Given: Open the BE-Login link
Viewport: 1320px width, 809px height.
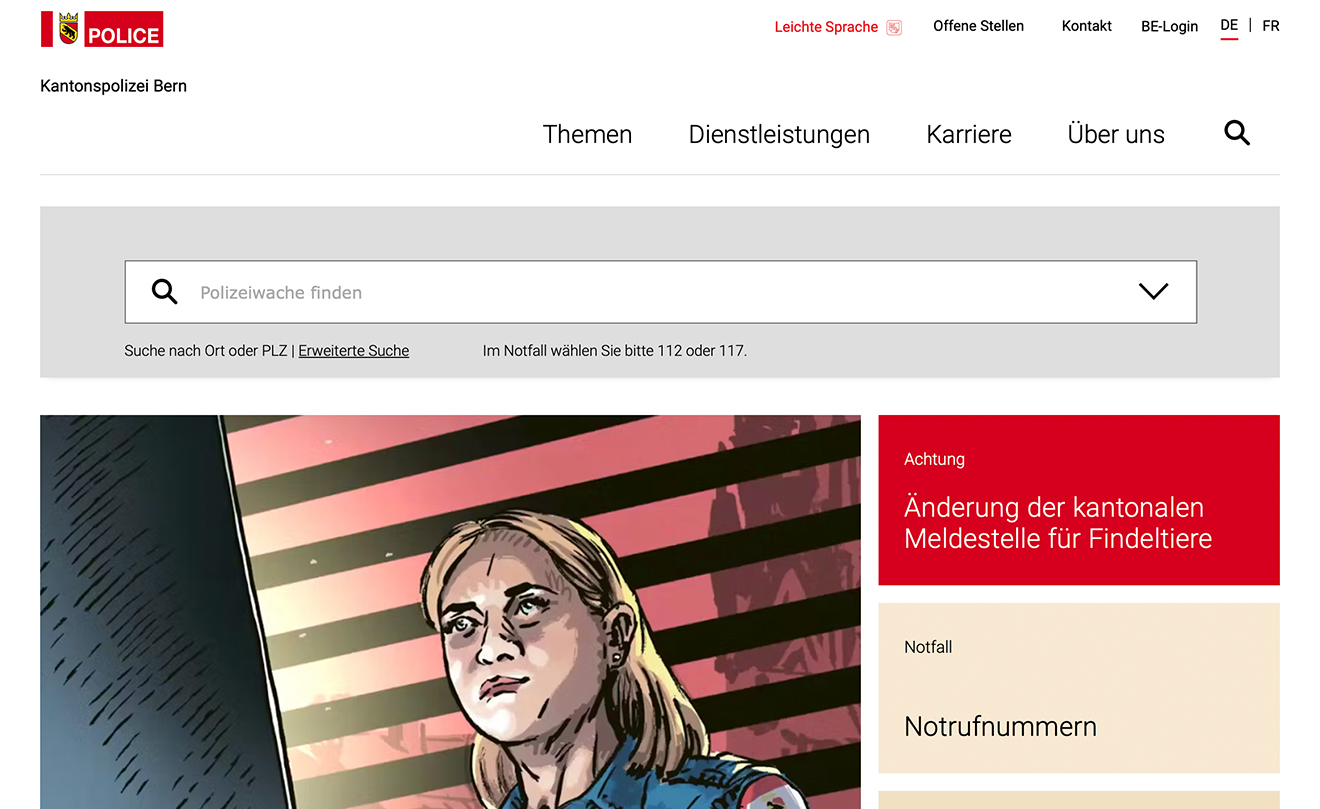Looking at the screenshot, I should [1169, 27].
